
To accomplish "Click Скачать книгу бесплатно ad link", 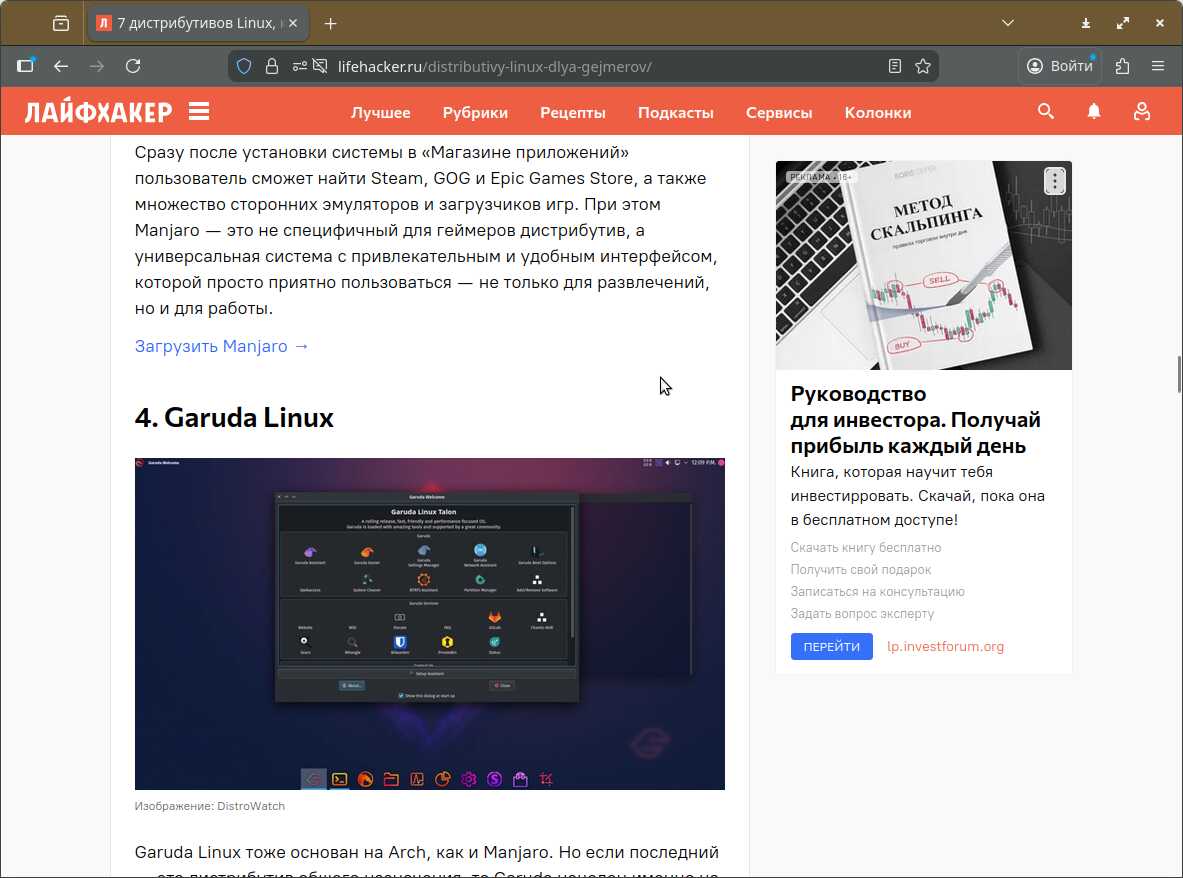I will [865, 548].
